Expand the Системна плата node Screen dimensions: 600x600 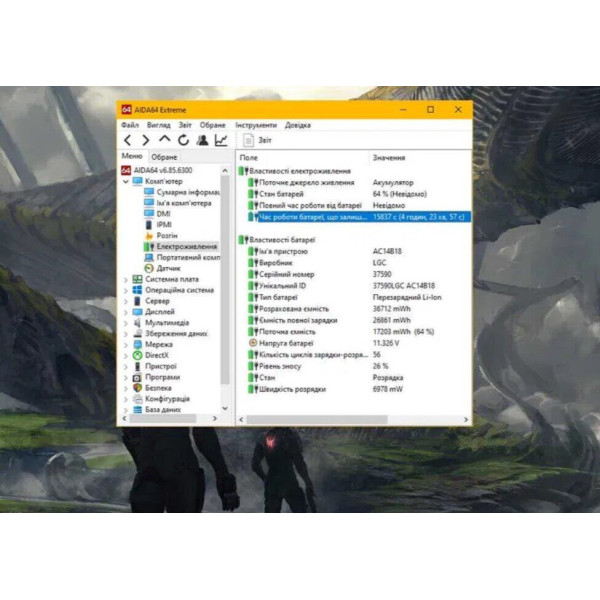pyautogui.click(x=126, y=280)
